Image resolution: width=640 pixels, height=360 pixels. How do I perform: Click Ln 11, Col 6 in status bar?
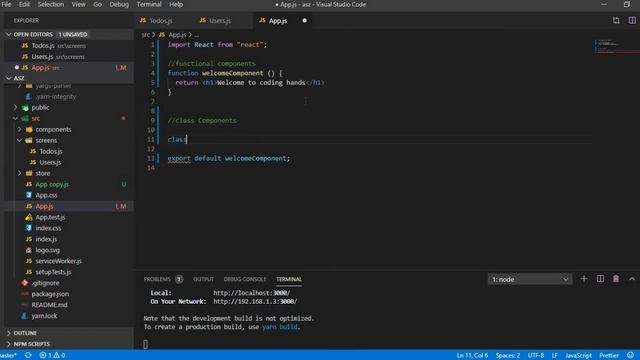472,356
